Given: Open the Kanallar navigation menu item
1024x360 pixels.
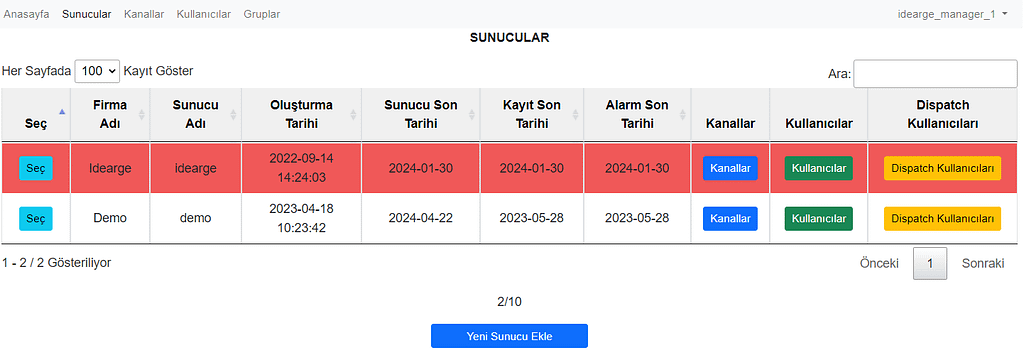Looking at the screenshot, I should 144,14.
